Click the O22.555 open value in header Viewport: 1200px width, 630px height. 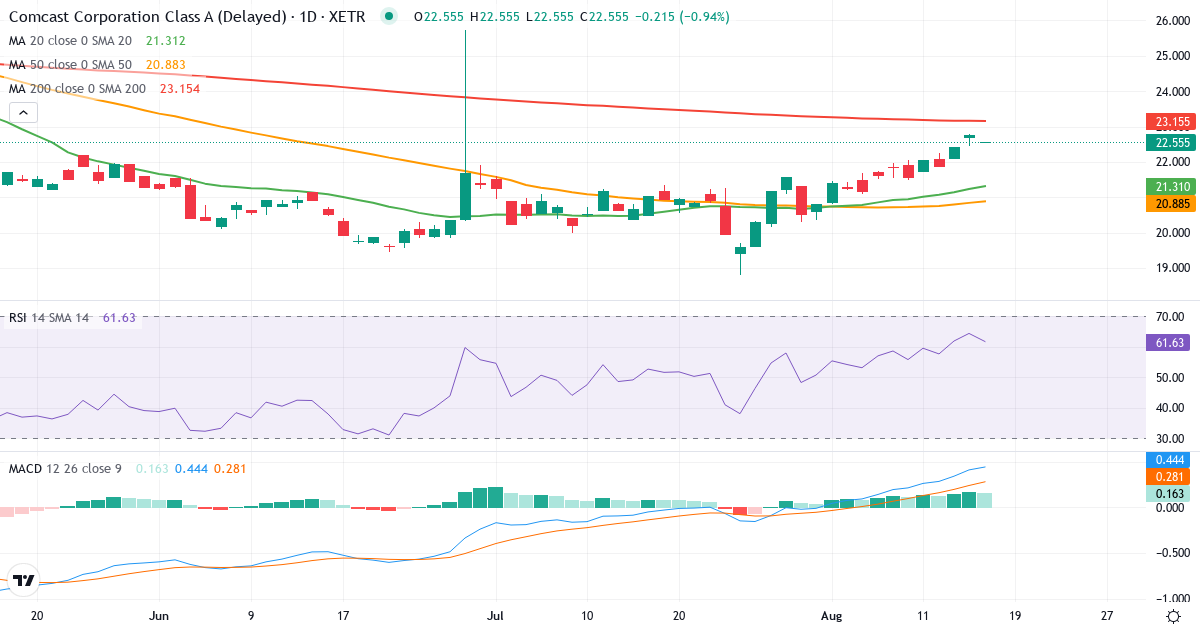(437, 17)
